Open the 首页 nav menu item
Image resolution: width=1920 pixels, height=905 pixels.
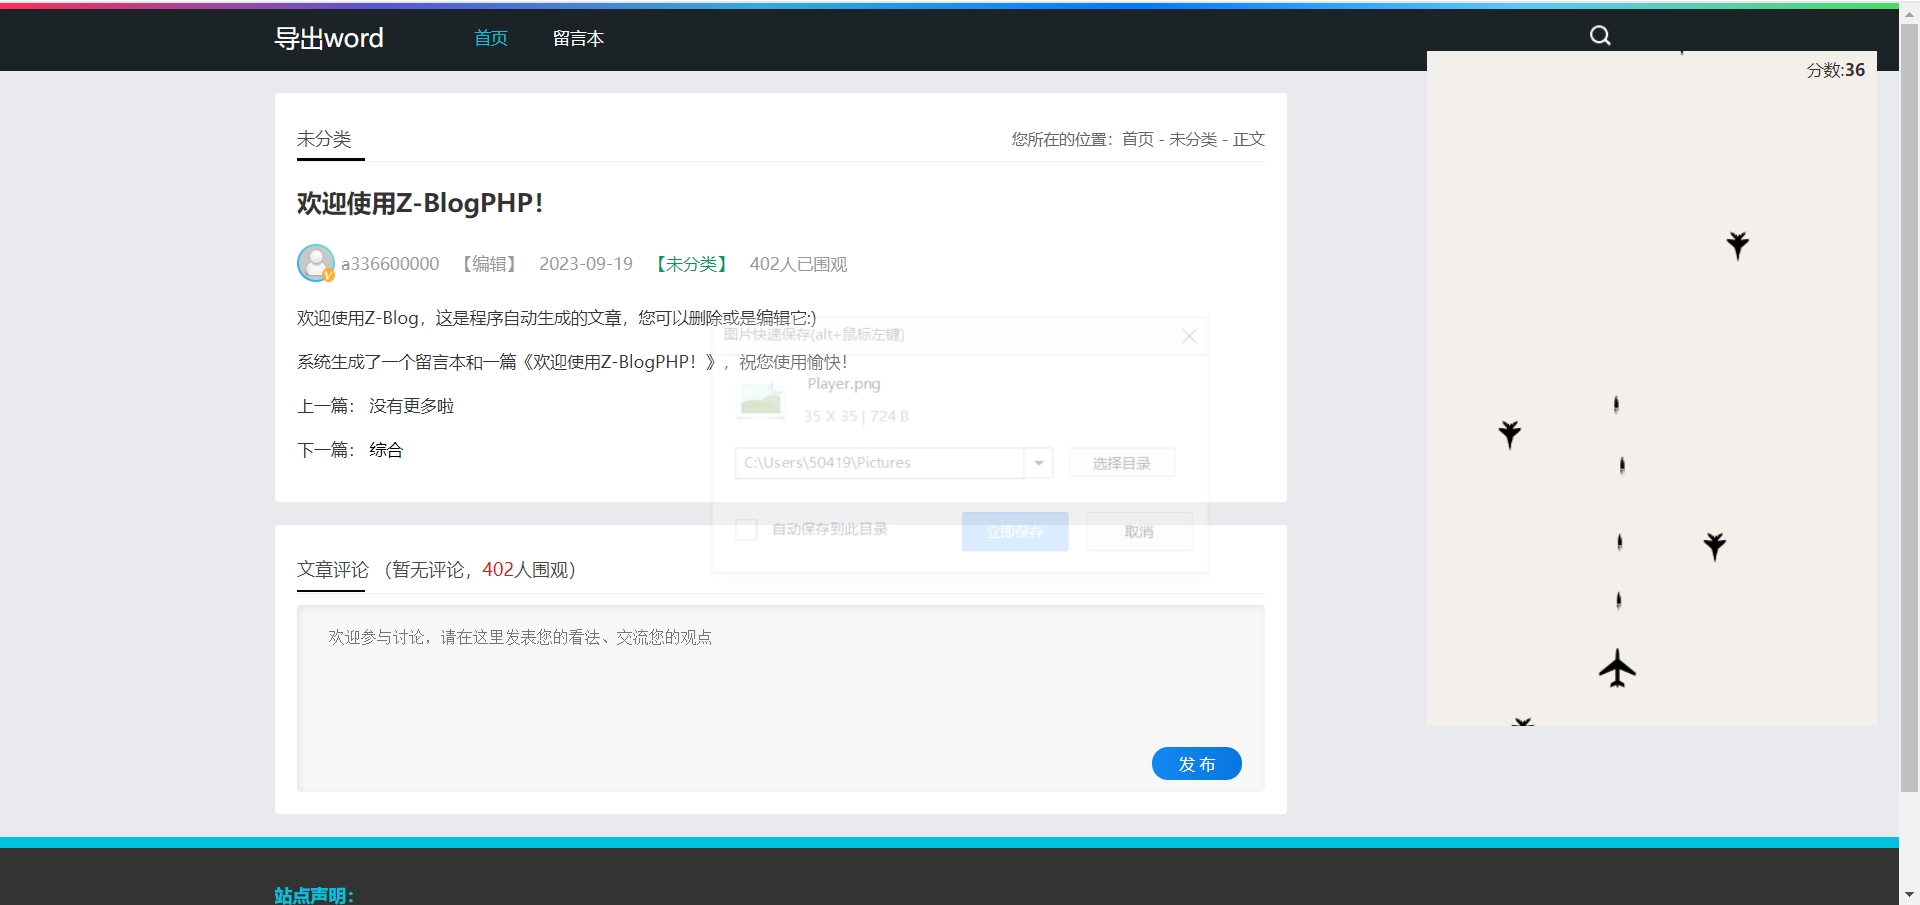tap(491, 38)
